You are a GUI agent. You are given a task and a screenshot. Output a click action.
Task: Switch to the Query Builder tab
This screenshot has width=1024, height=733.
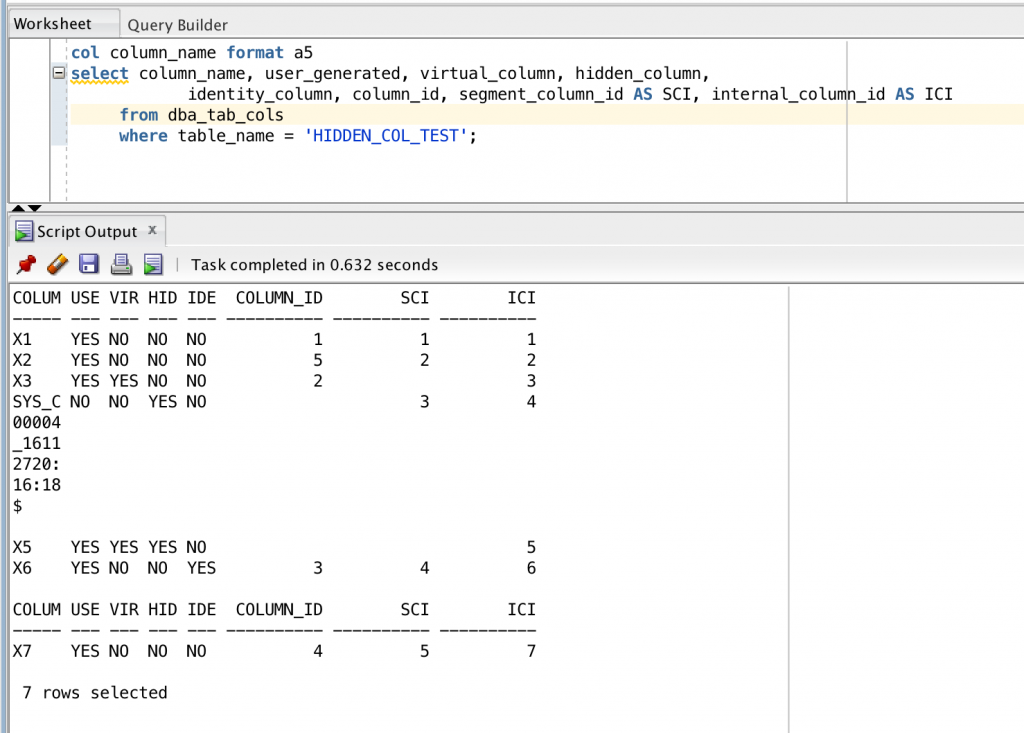[177, 25]
